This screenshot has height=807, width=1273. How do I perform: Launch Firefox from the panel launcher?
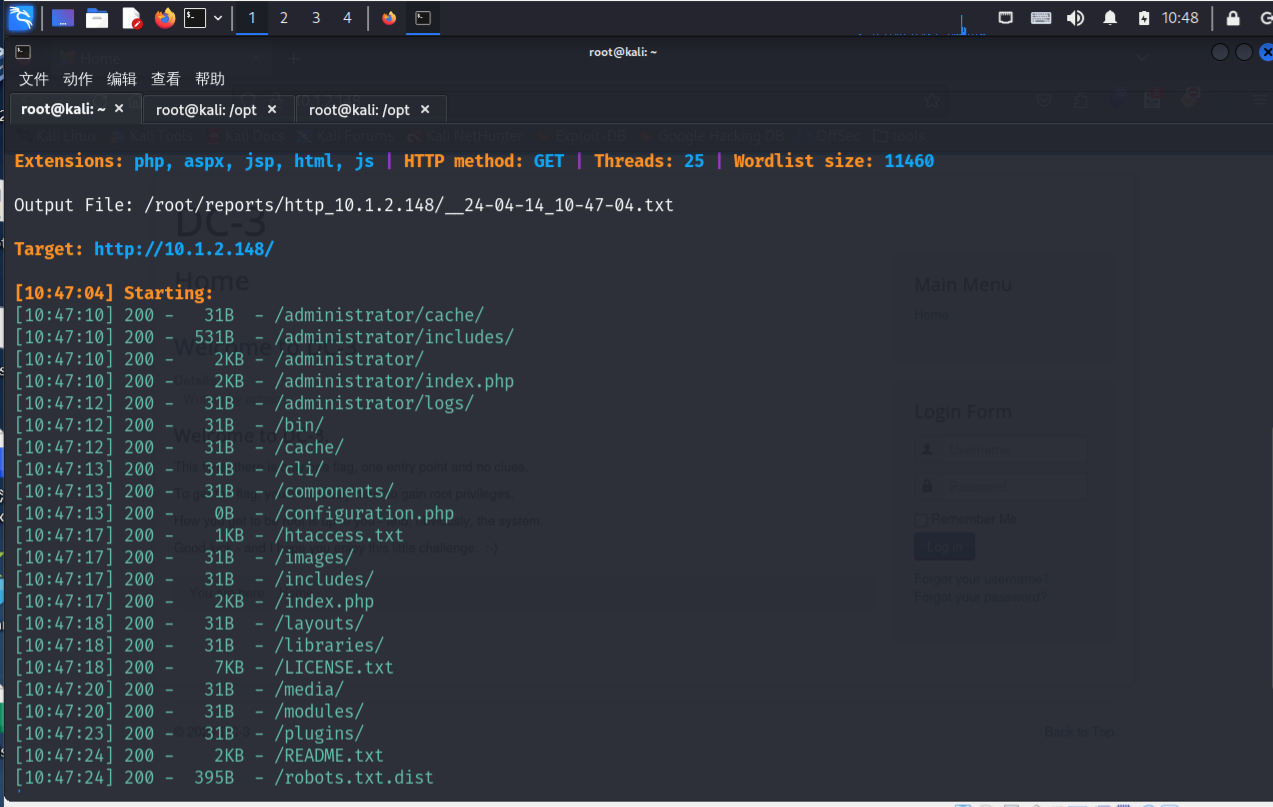point(165,18)
